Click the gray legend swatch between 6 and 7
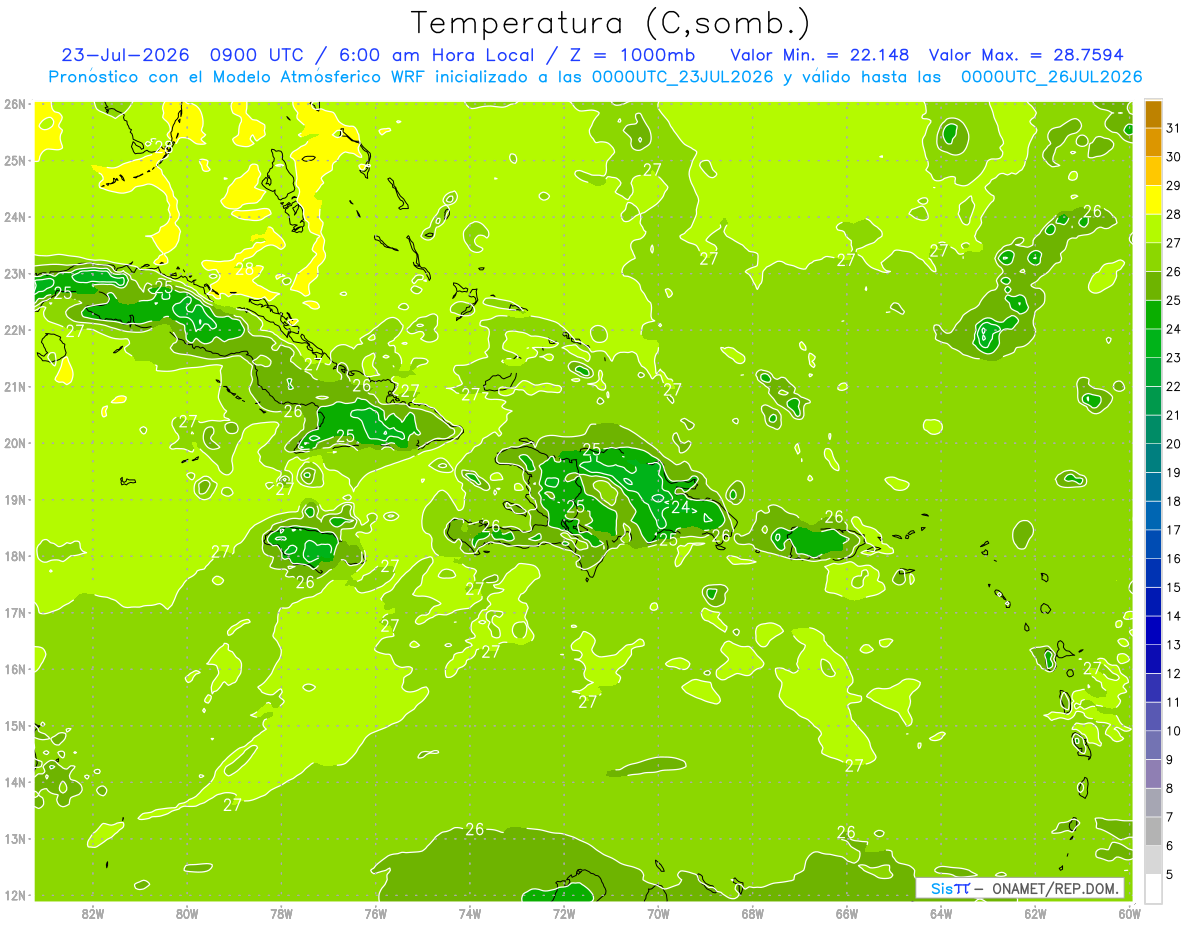 (x=1153, y=831)
